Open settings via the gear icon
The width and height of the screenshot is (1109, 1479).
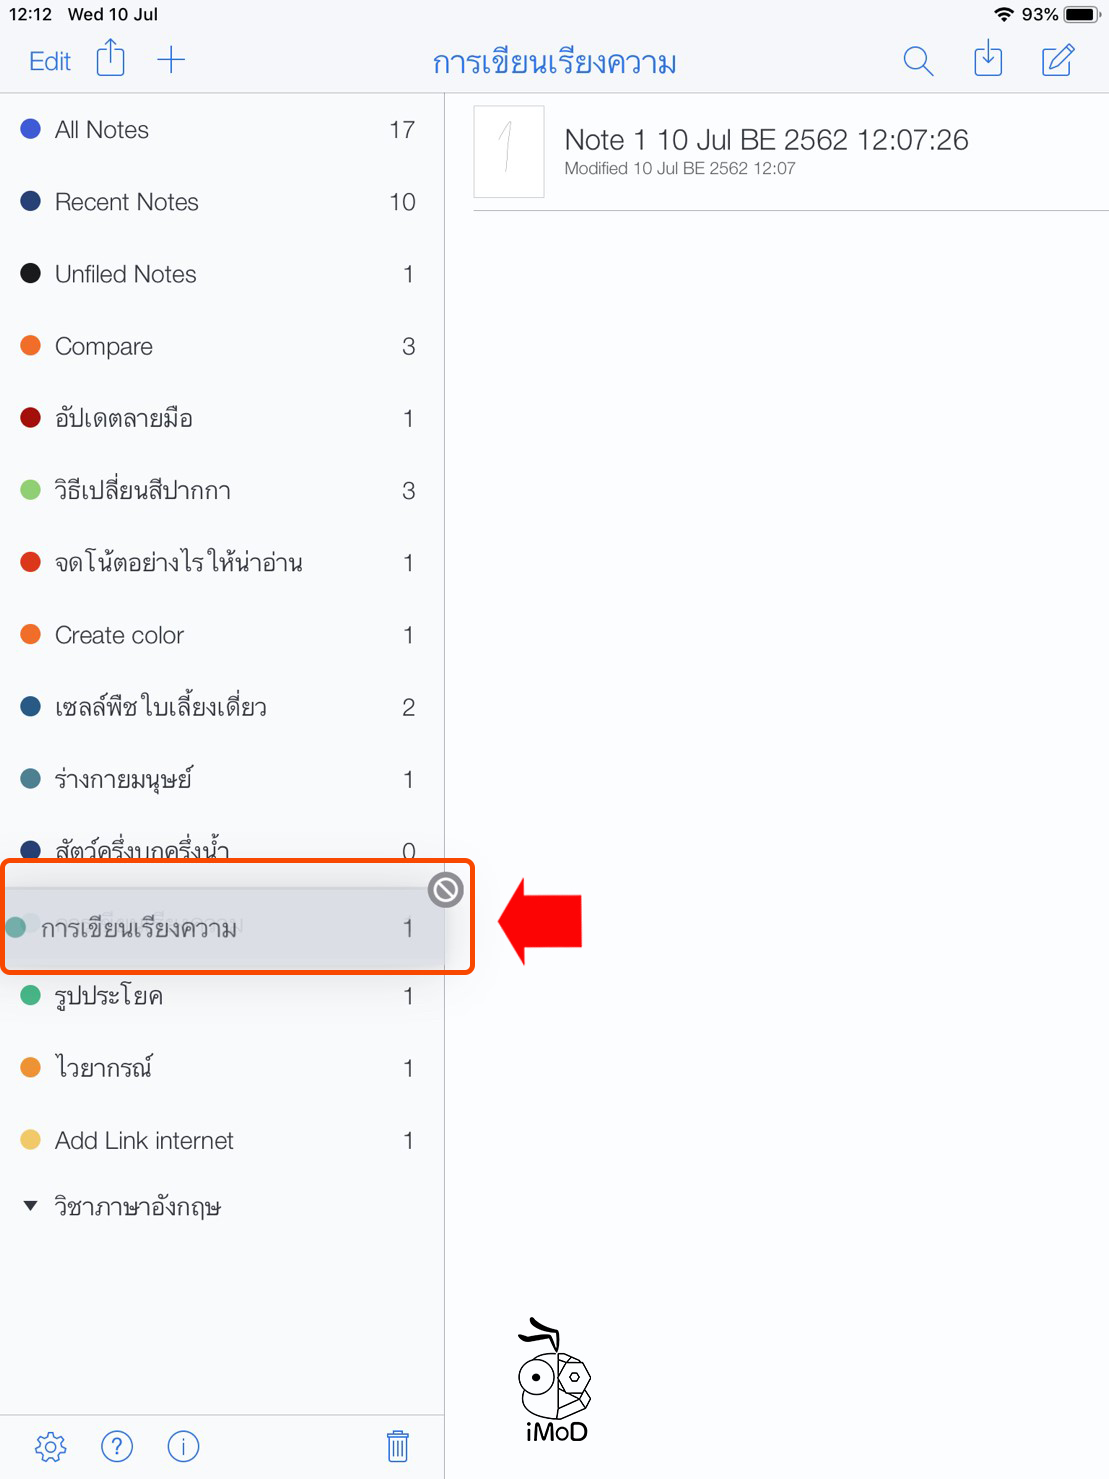click(50, 1446)
